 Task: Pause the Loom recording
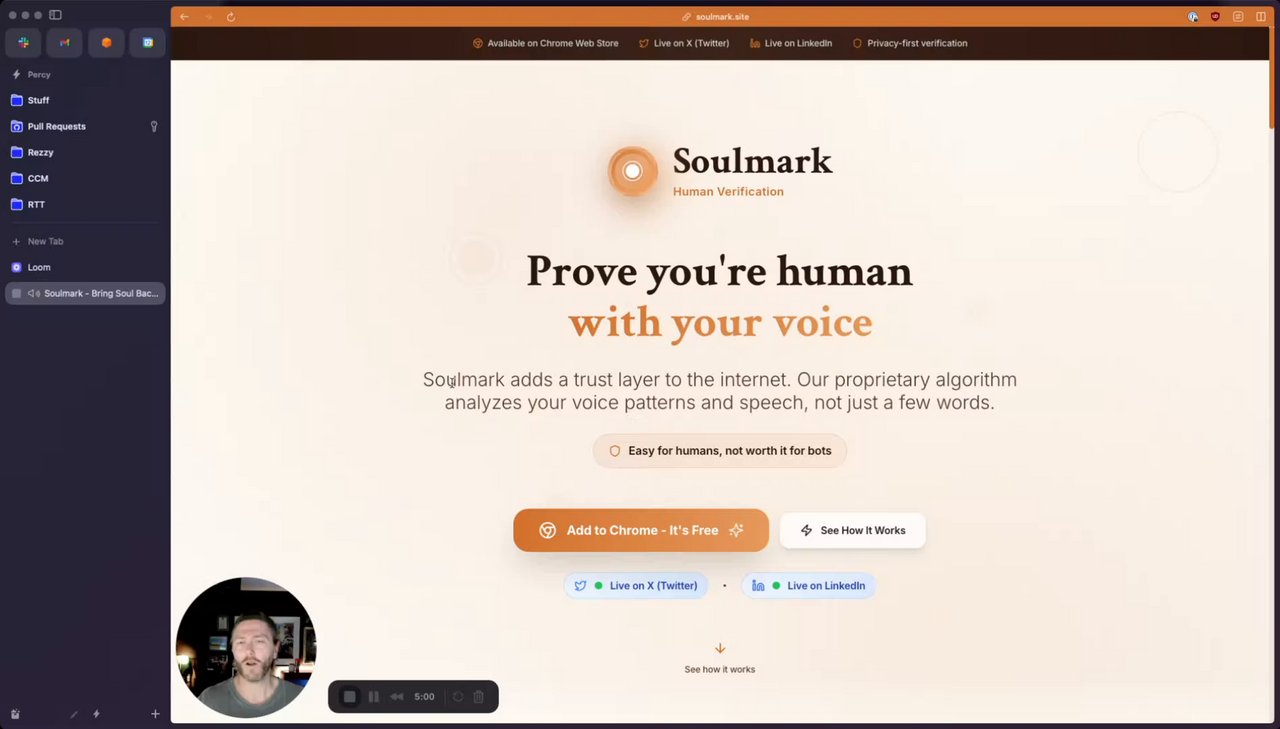pyautogui.click(x=373, y=697)
